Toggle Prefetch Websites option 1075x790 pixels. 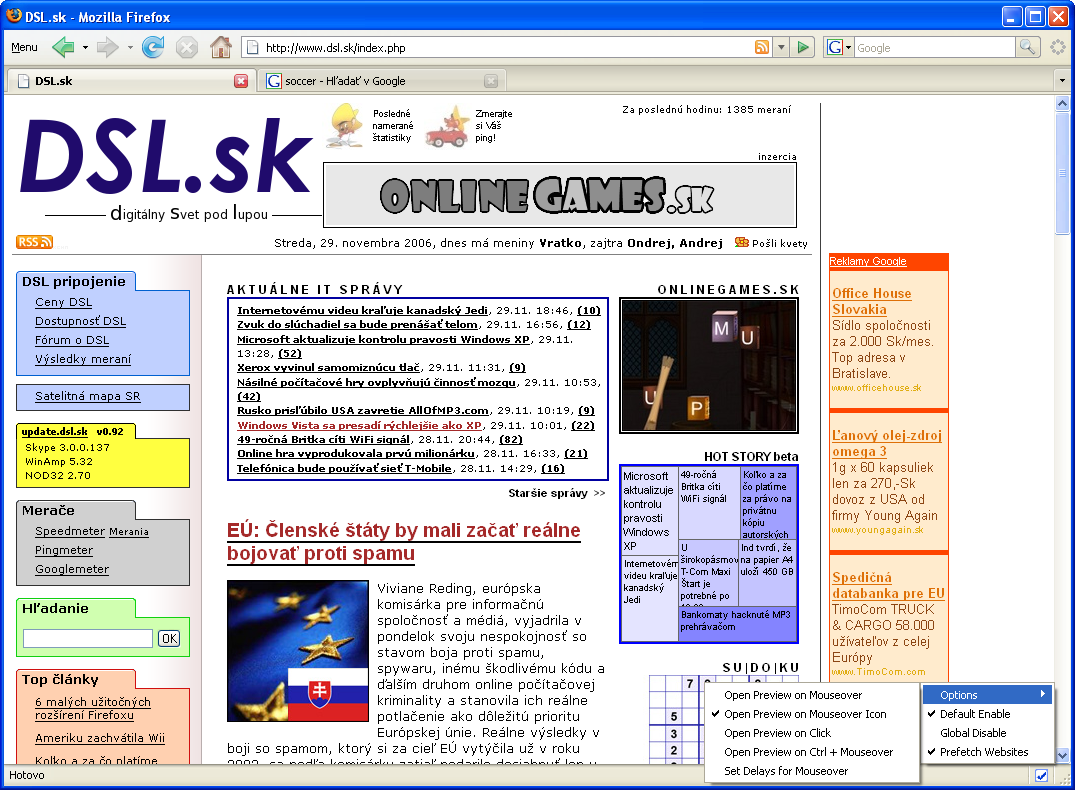988,752
